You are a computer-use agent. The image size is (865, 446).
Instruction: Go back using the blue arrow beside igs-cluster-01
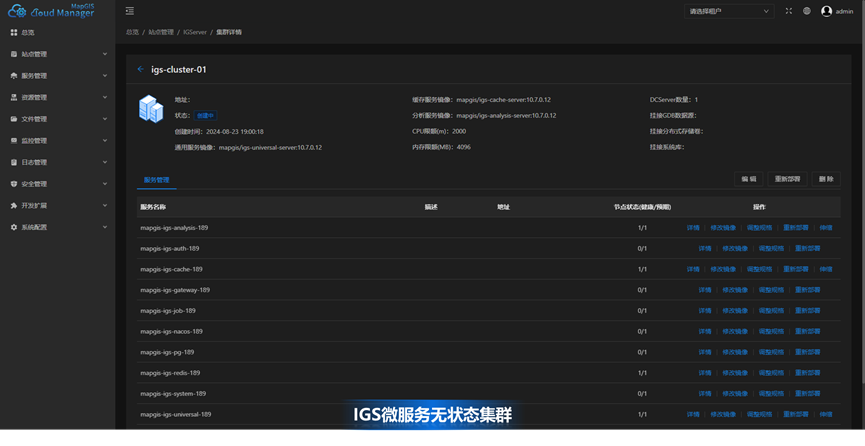[140, 70]
